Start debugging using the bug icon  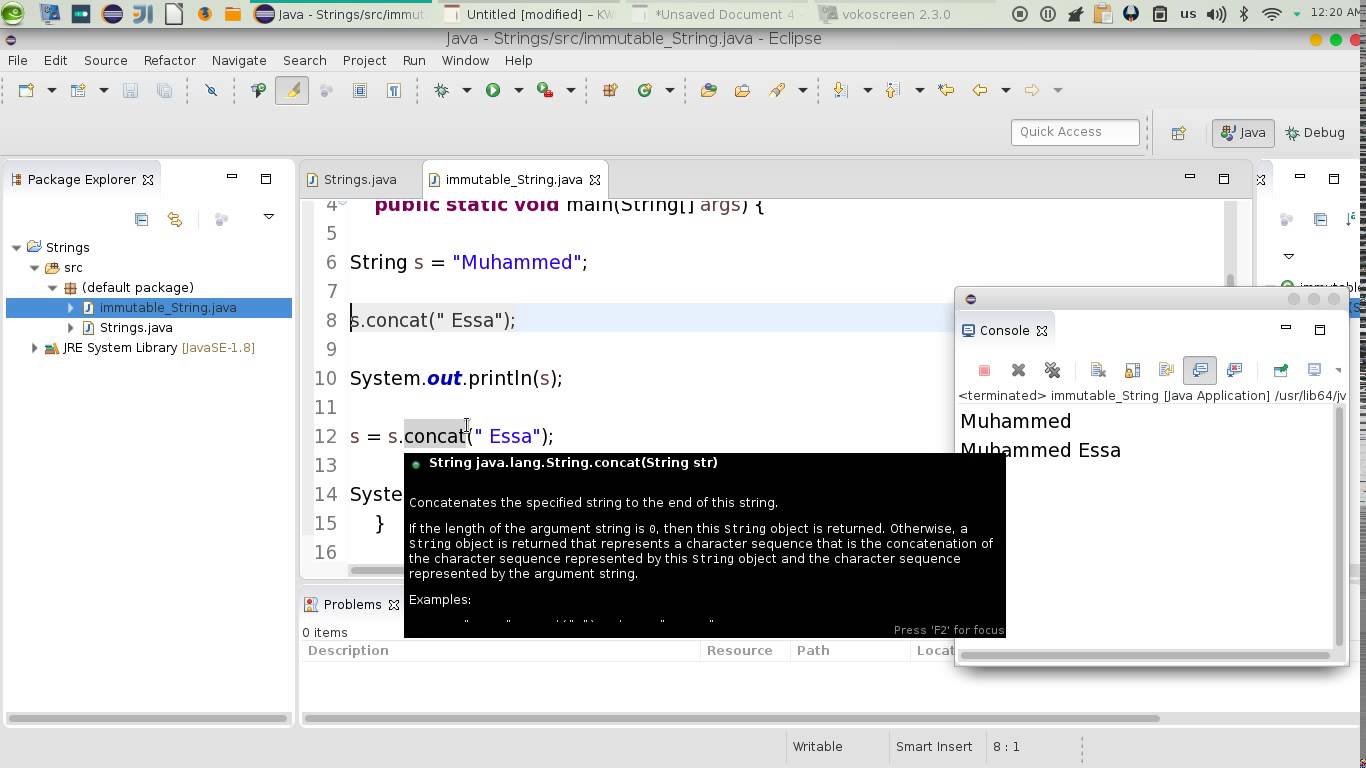[441, 90]
